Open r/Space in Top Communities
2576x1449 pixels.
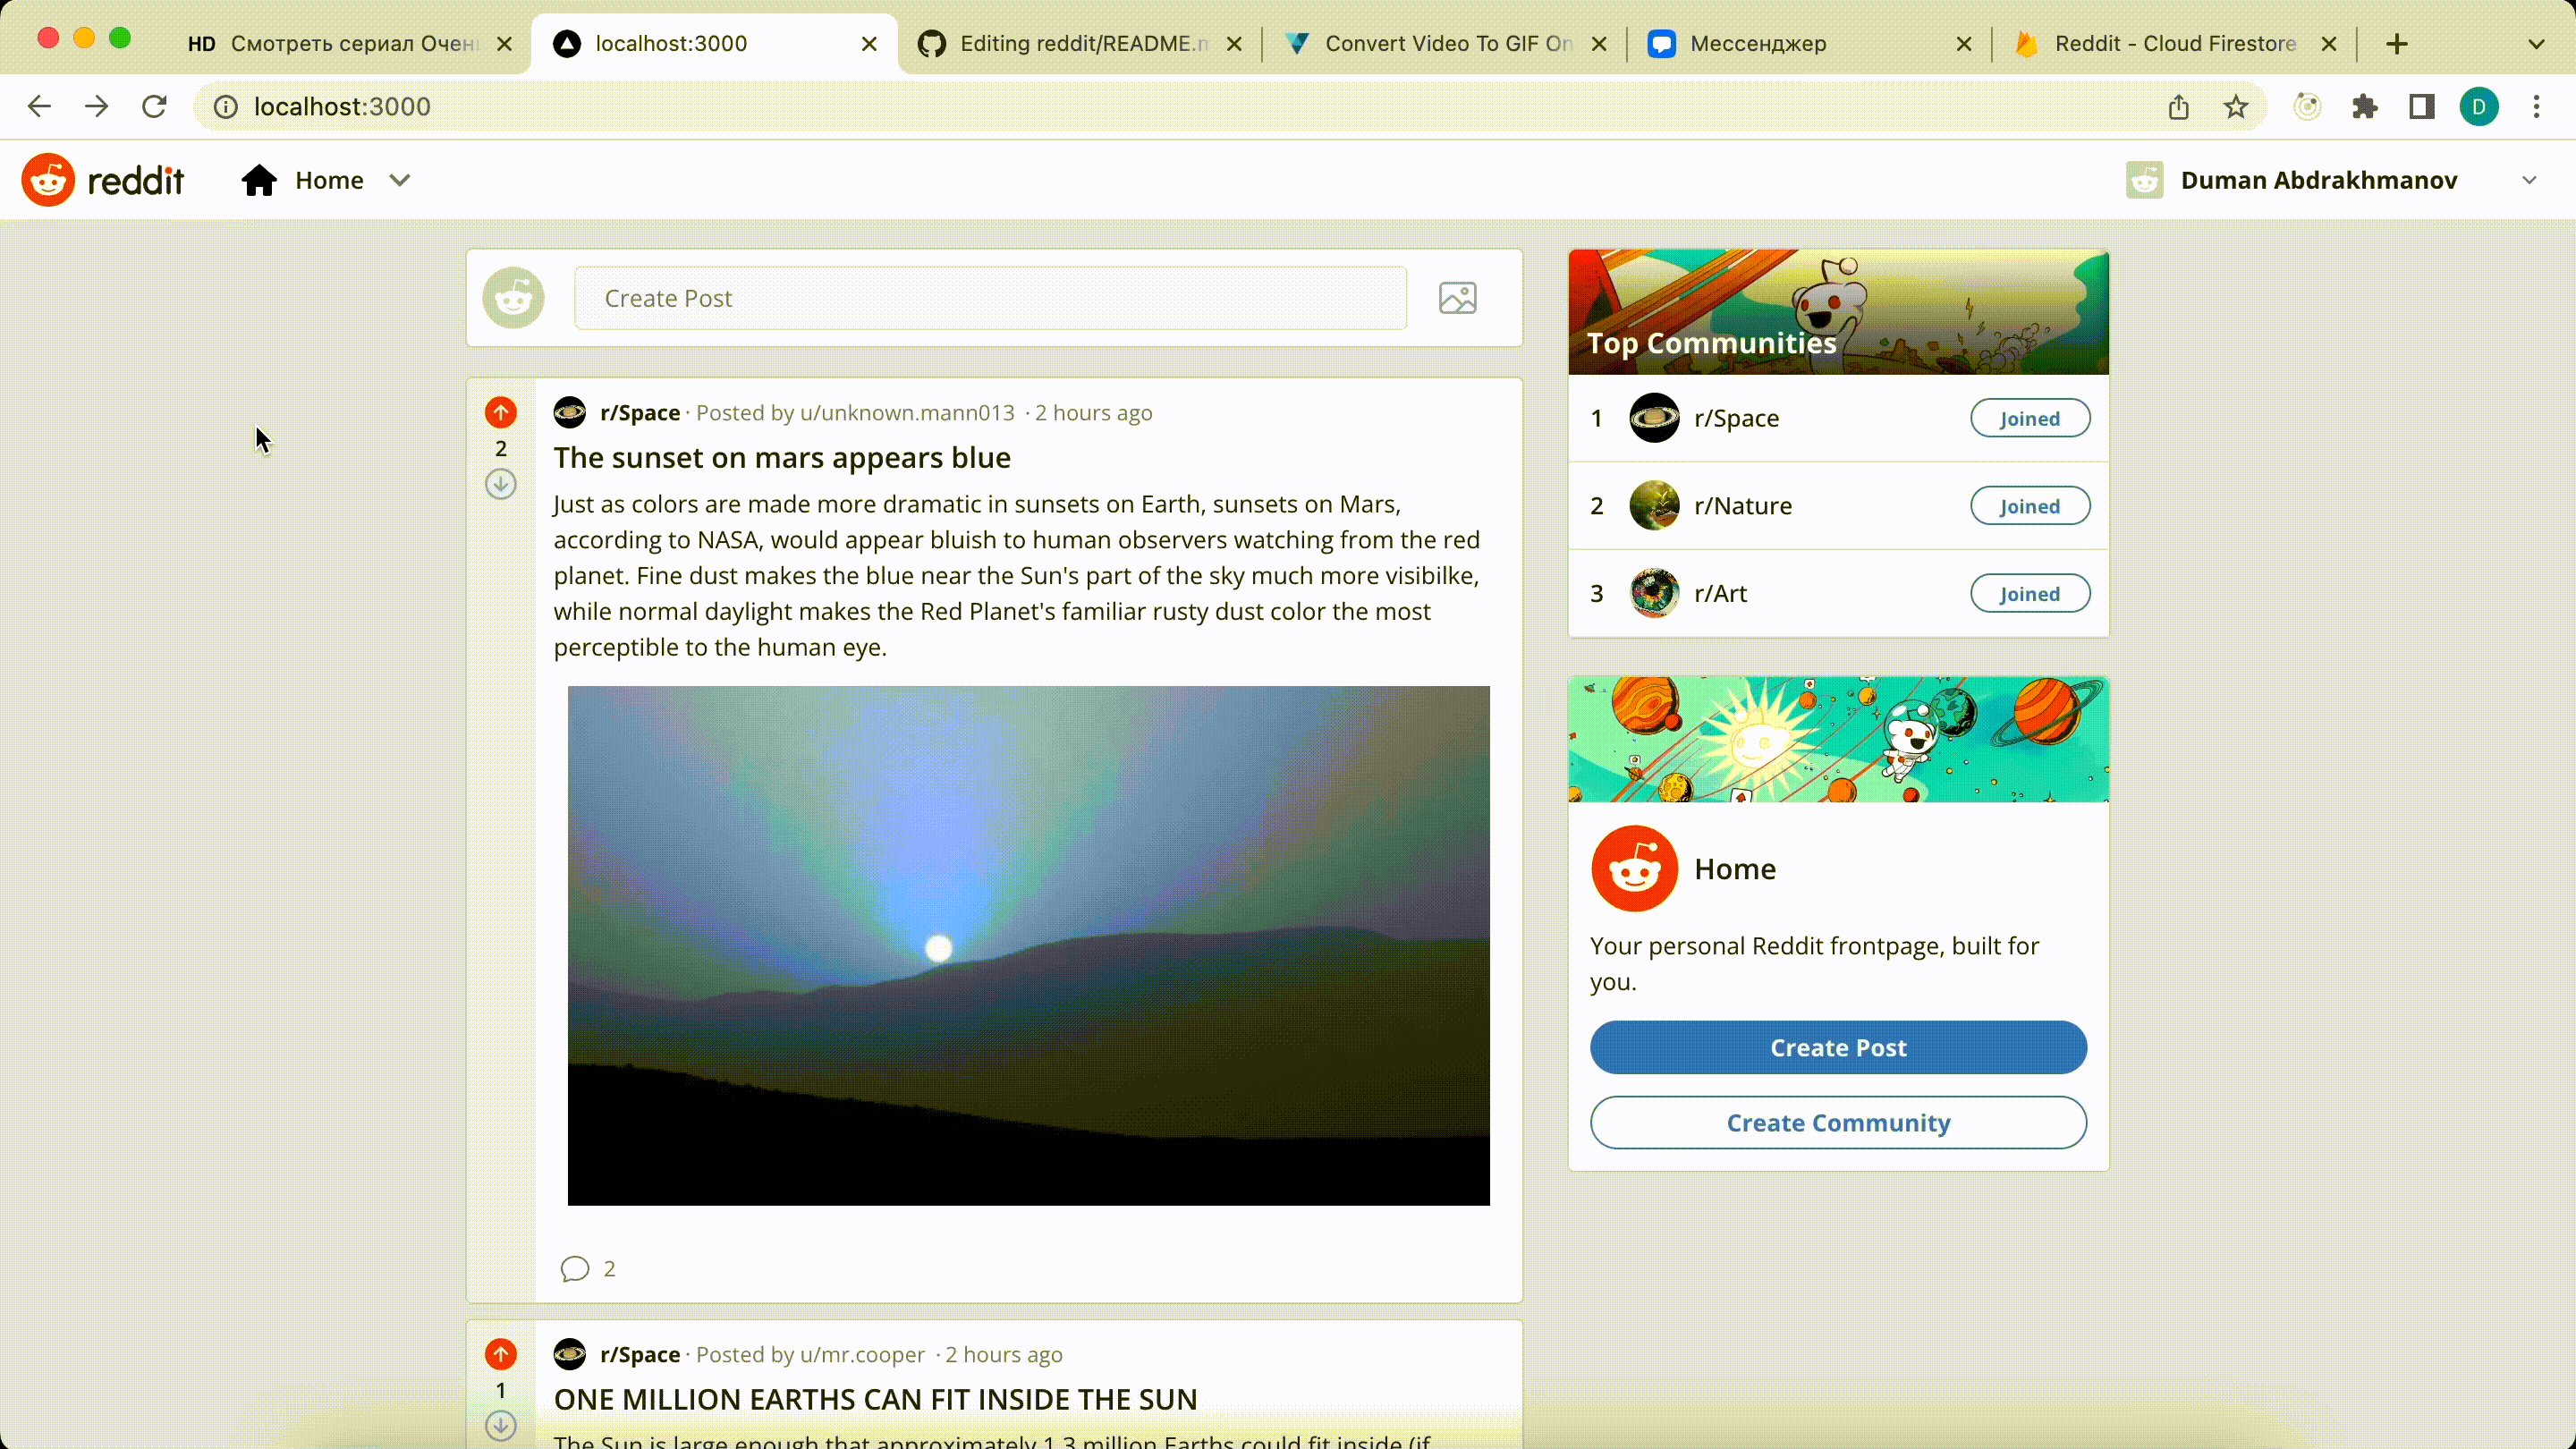(x=1736, y=418)
